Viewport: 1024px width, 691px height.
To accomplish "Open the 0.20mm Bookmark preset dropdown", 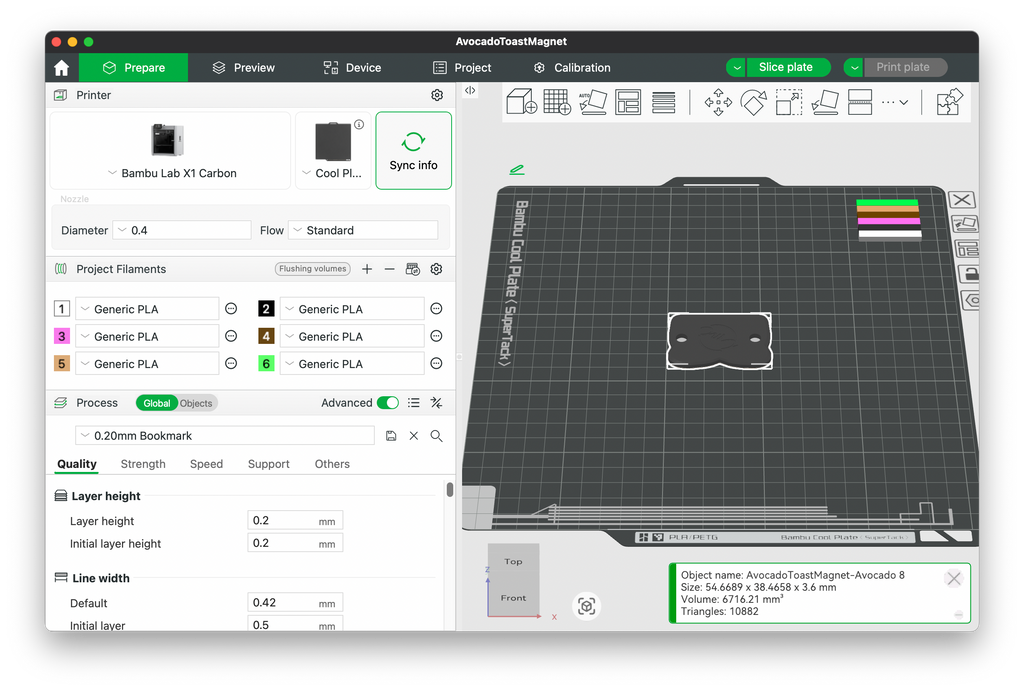I will point(225,436).
